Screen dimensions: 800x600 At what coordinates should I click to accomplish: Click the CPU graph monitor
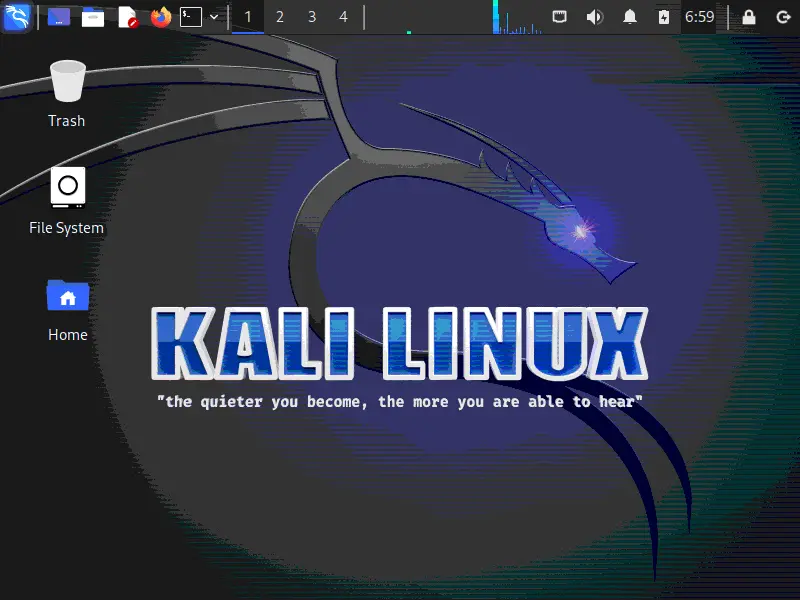517,17
